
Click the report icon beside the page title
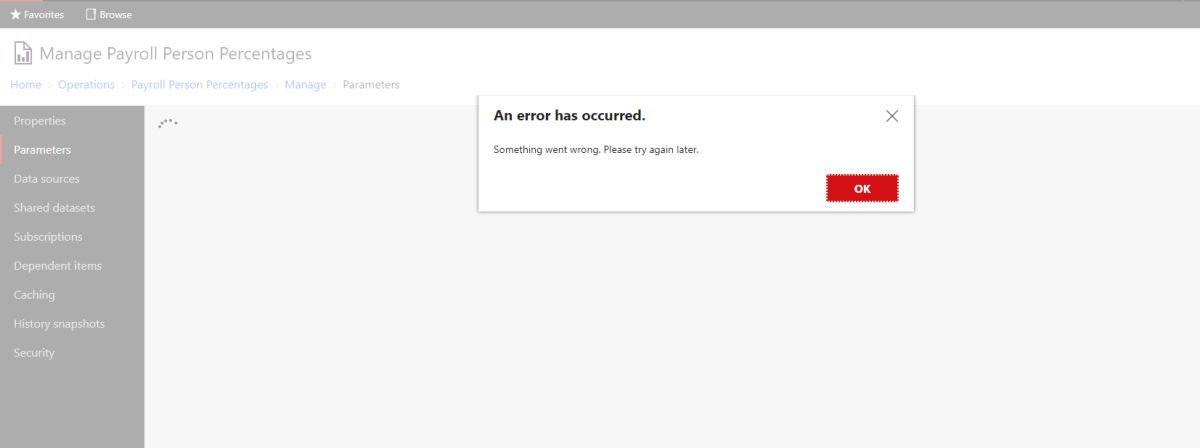[x=22, y=54]
